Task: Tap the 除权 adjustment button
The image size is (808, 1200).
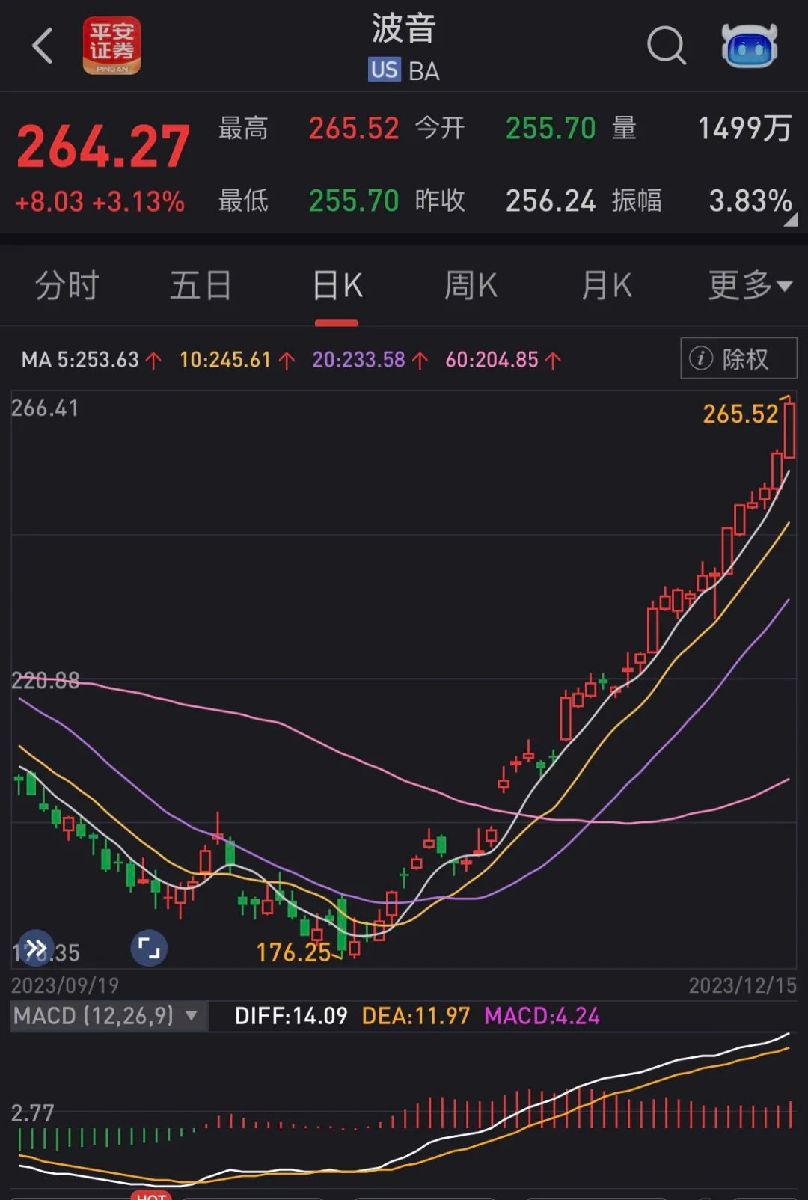Action: (739, 359)
